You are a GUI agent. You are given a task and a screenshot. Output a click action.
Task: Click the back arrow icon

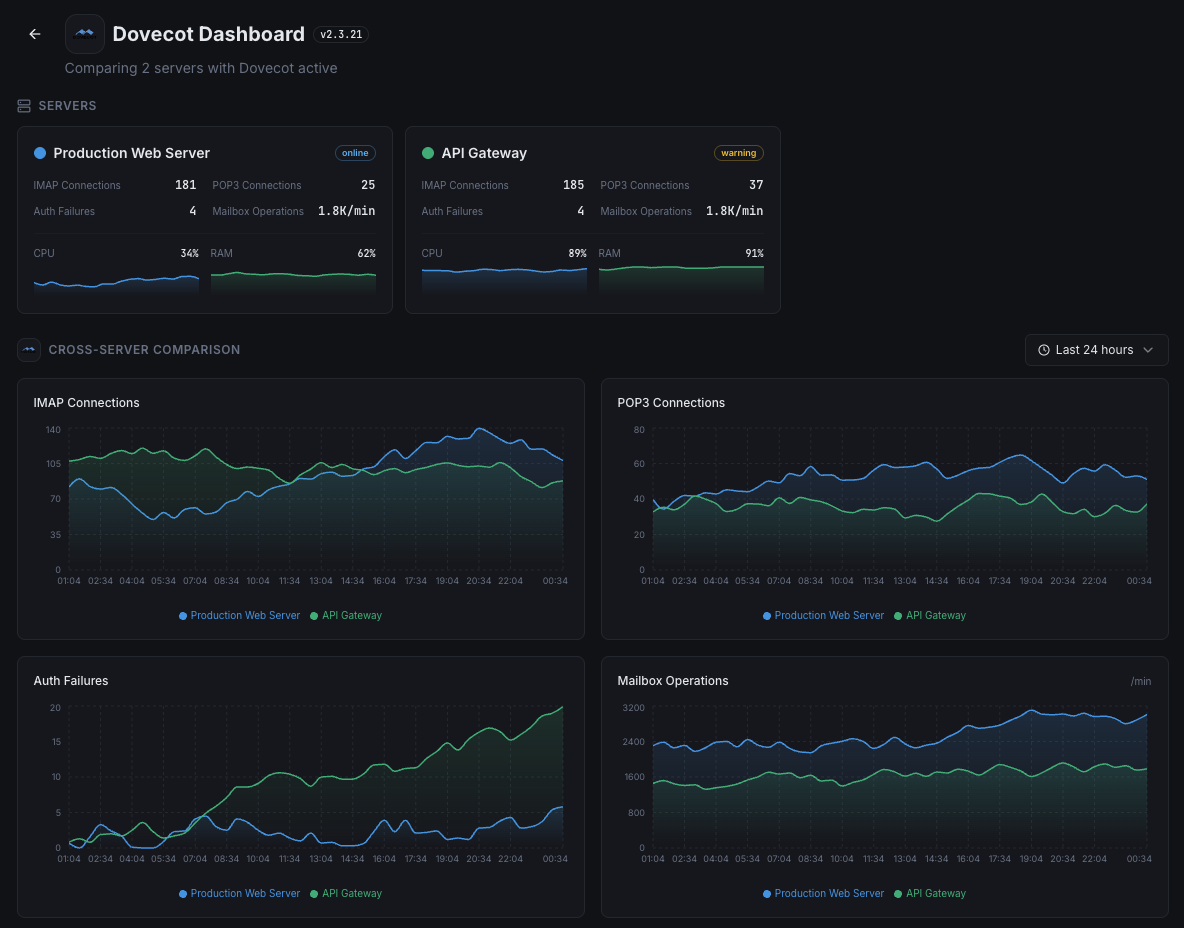(35, 34)
